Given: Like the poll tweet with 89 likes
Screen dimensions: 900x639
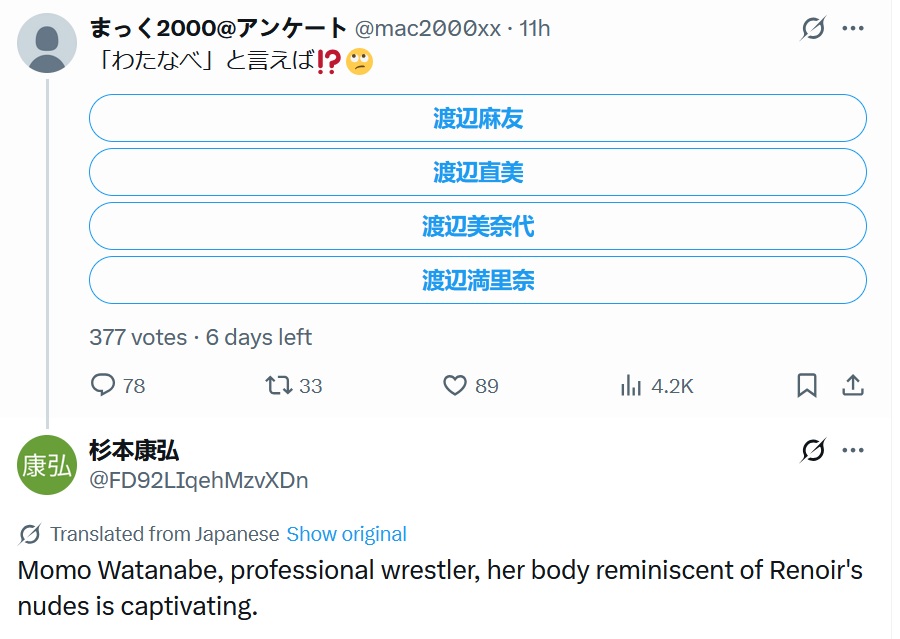Looking at the screenshot, I should click(455, 385).
